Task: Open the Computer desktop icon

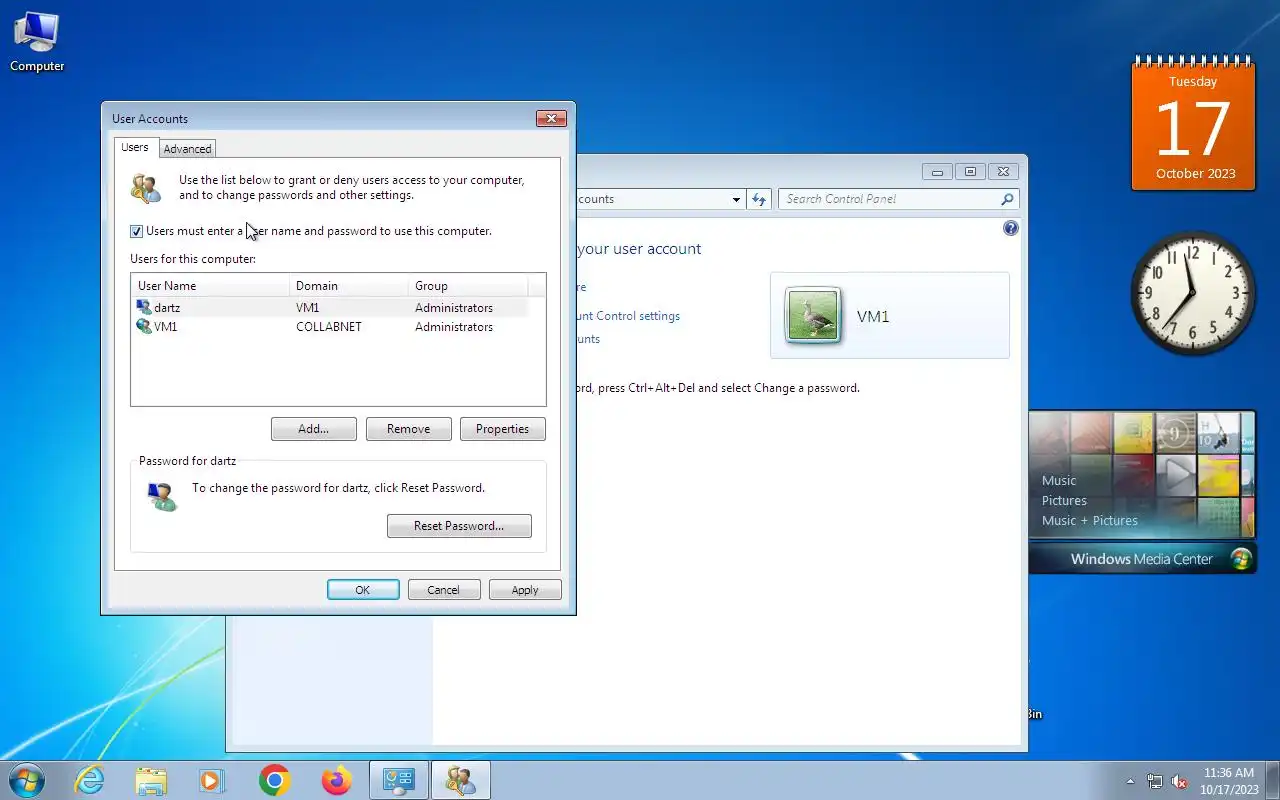Action: tap(37, 42)
